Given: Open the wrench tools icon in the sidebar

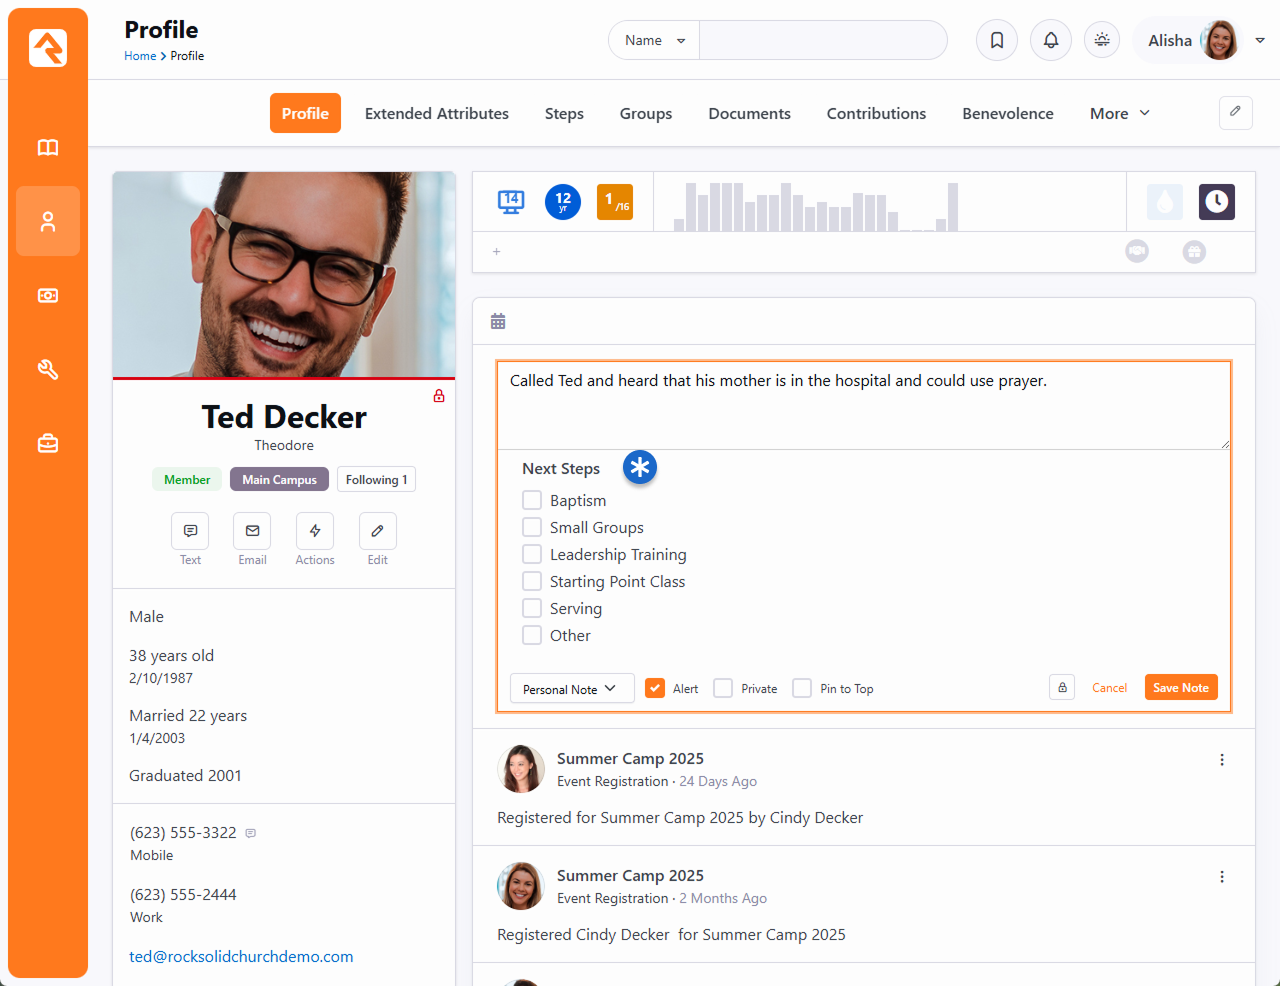Looking at the screenshot, I should [48, 369].
